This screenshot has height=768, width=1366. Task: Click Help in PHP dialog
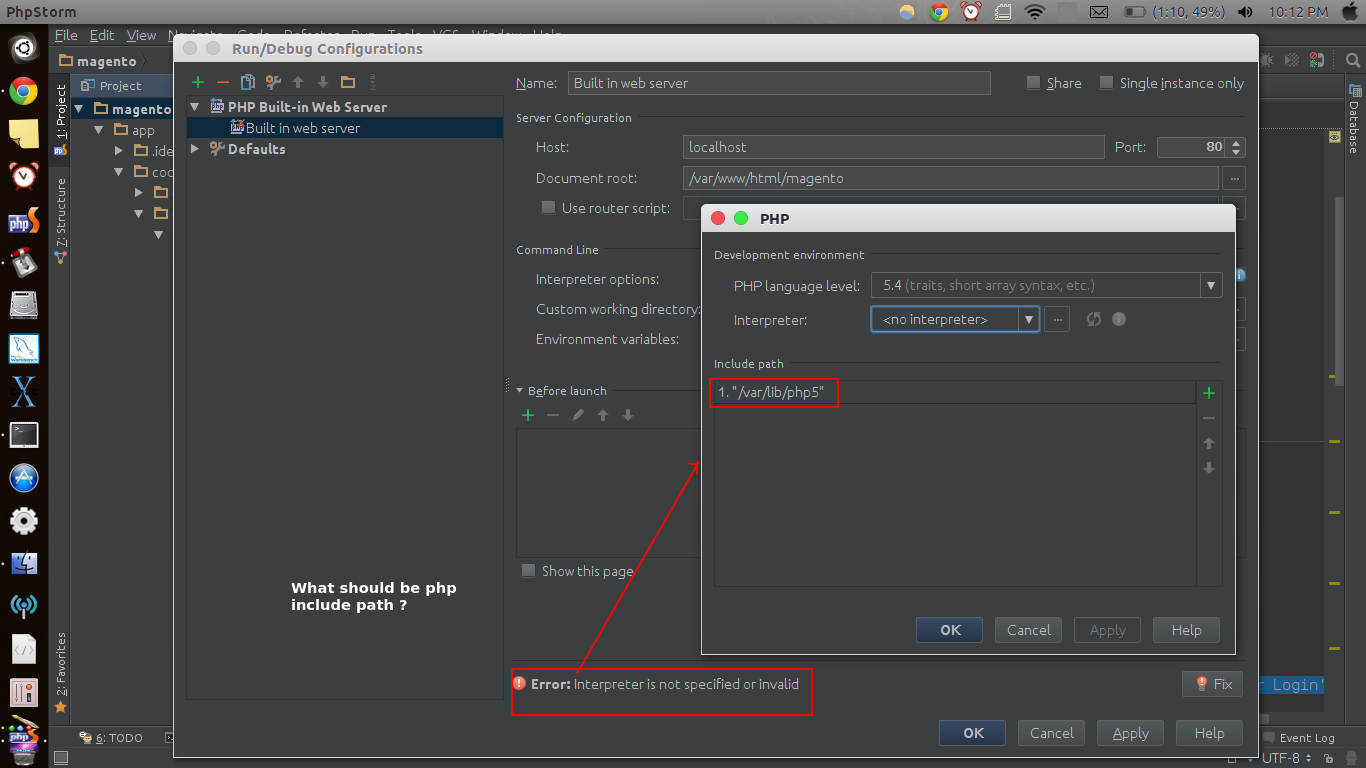[x=1186, y=630]
